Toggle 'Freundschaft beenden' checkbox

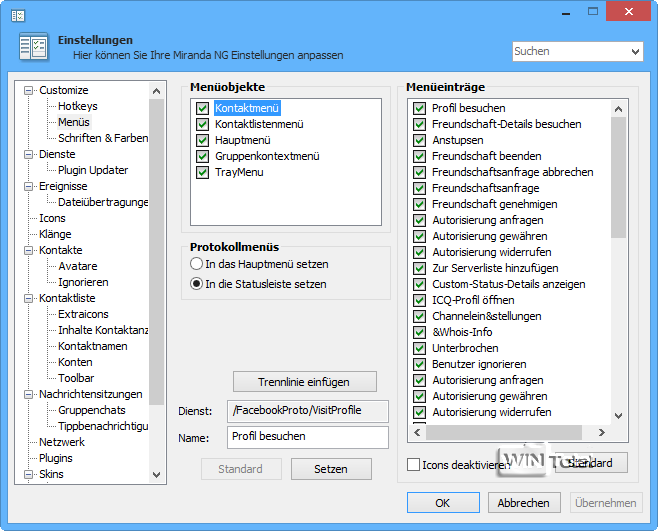419,156
